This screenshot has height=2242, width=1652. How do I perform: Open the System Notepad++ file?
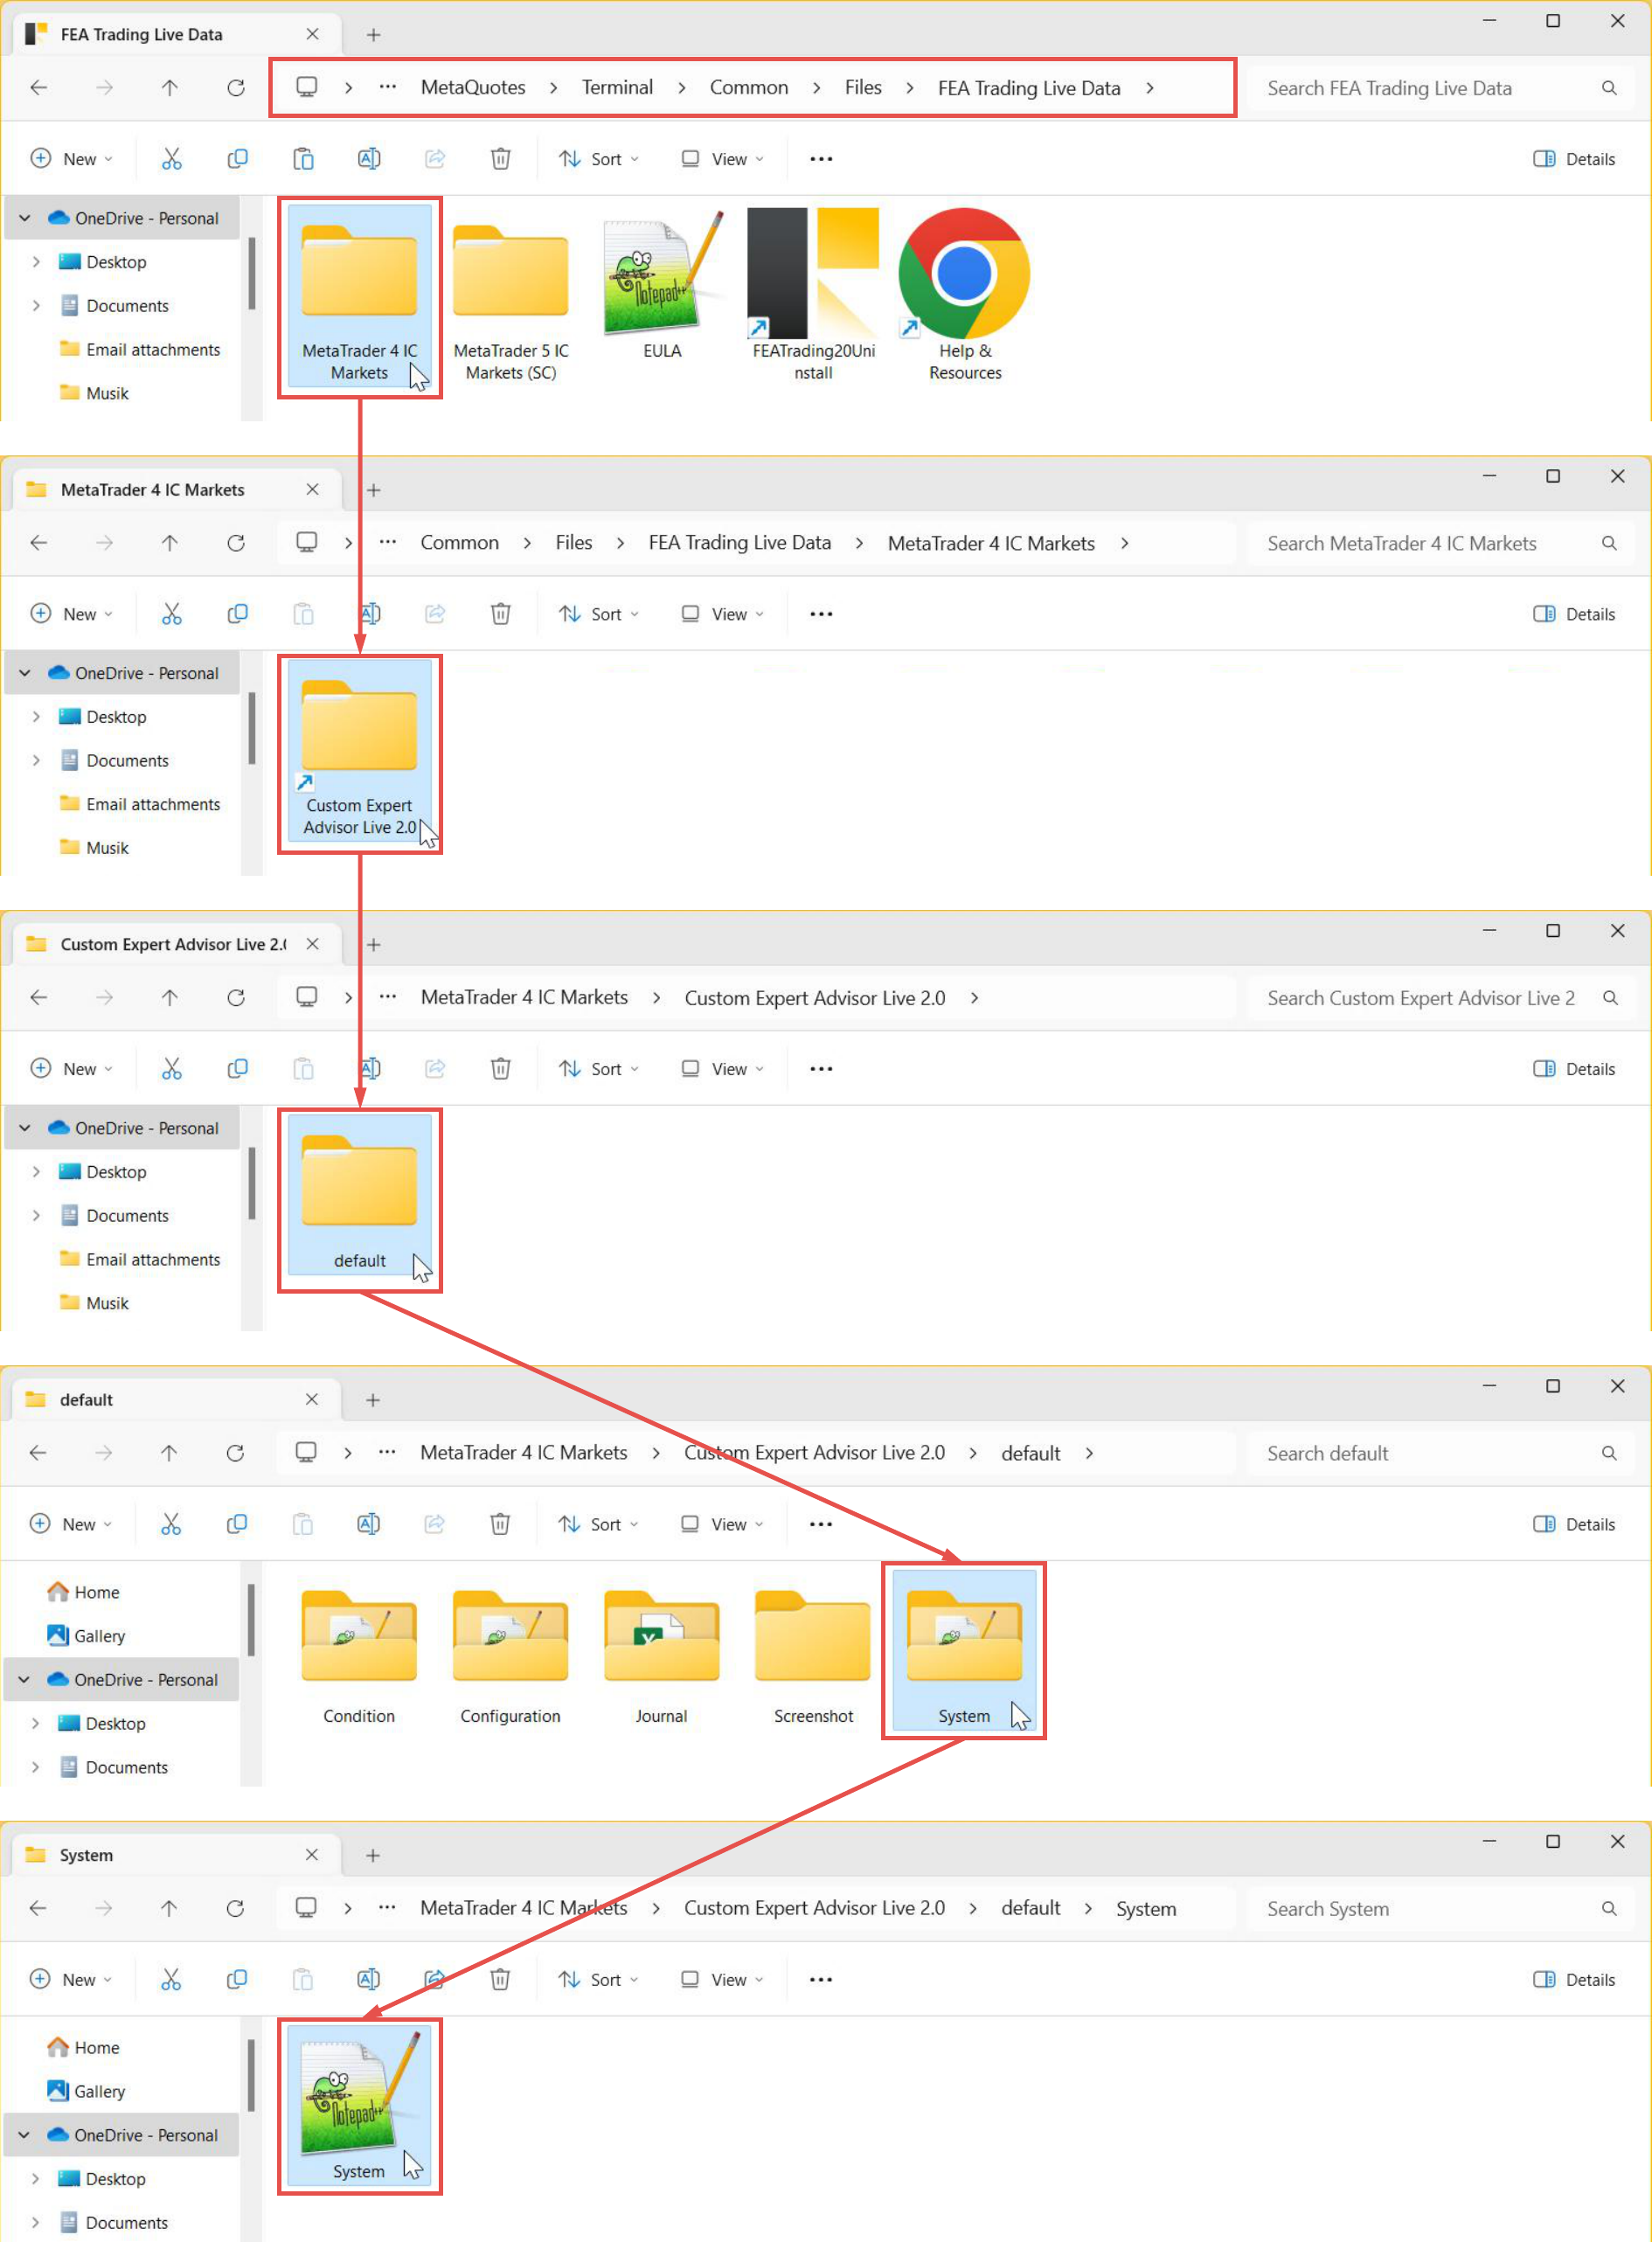(359, 2106)
